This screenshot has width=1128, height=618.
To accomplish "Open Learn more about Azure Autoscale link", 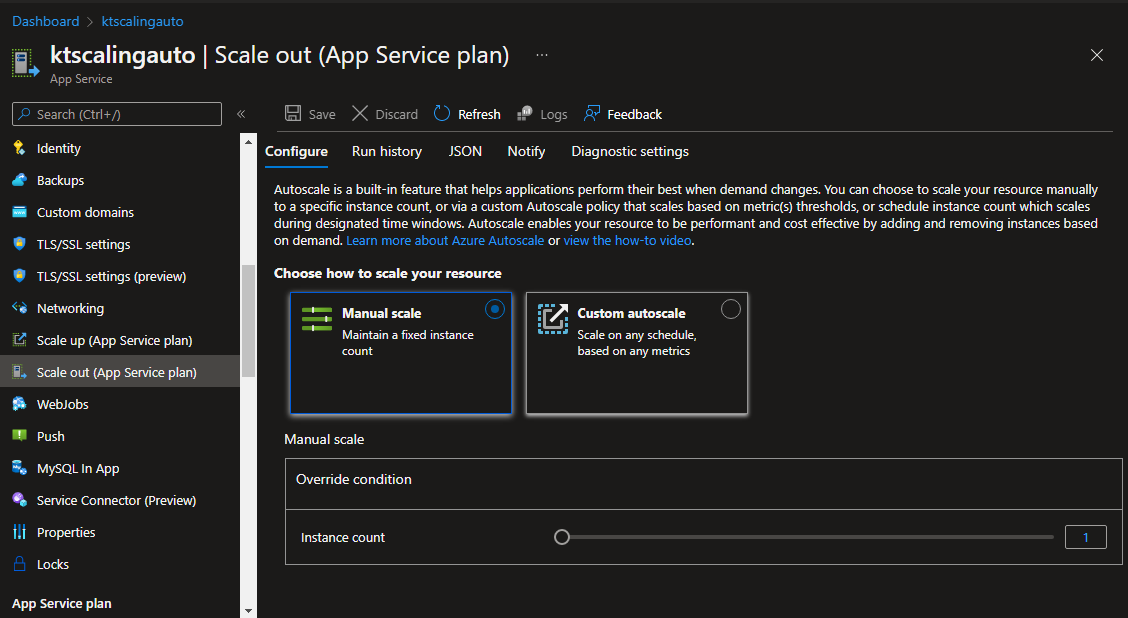I will (x=445, y=241).
